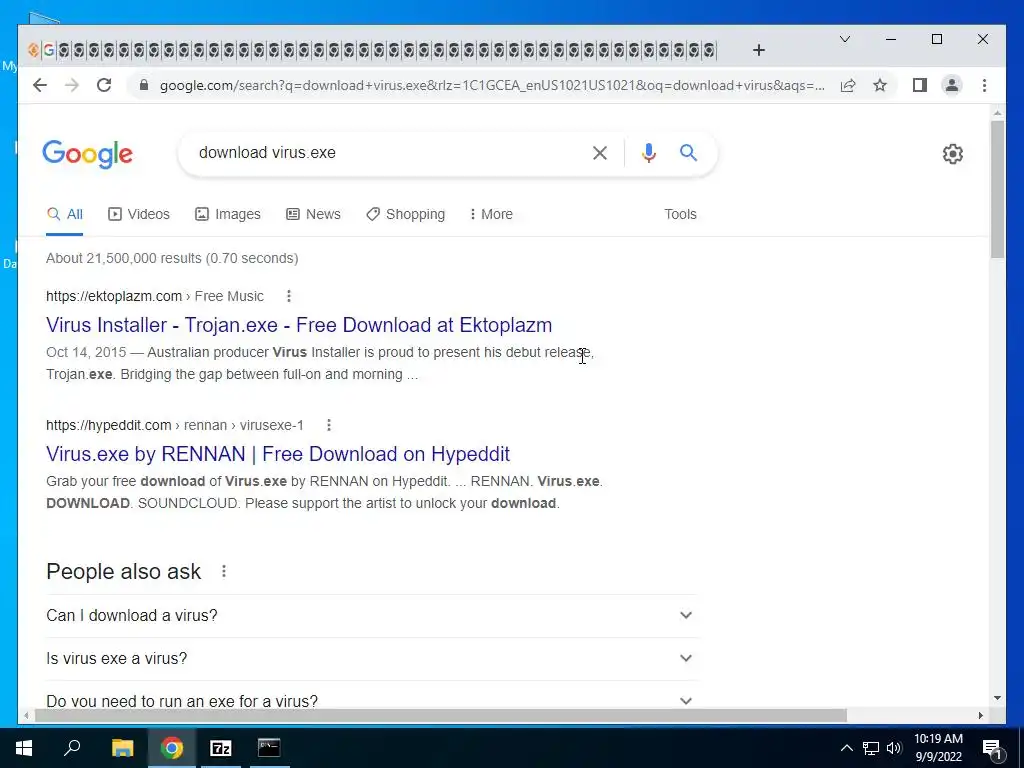Go to Google home via logo
The width and height of the screenshot is (1024, 768).
click(88, 154)
